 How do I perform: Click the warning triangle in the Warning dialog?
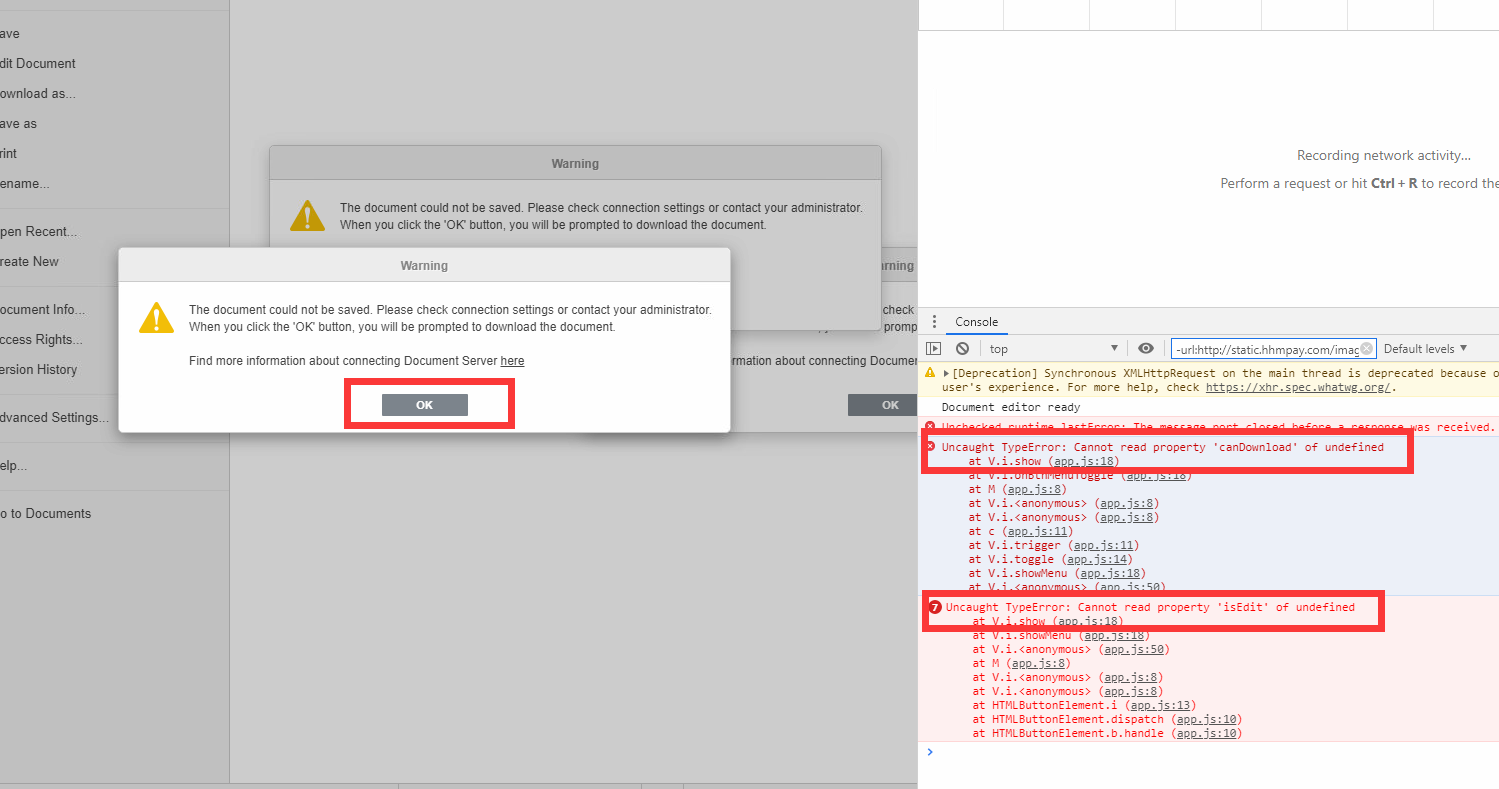156,318
